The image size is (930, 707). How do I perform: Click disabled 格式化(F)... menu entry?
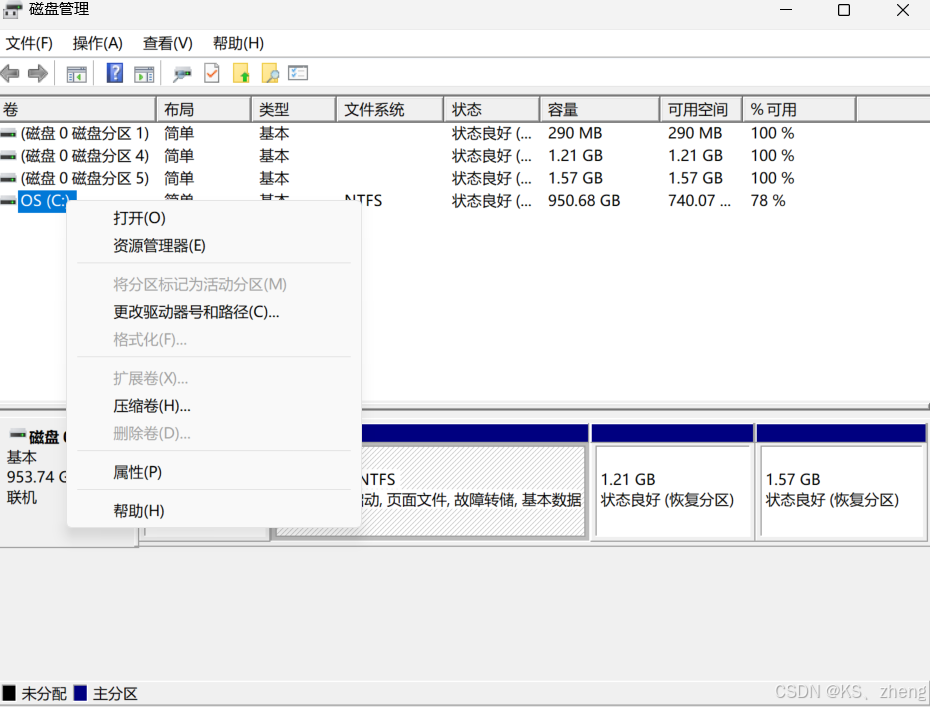(x=214, y=340)
